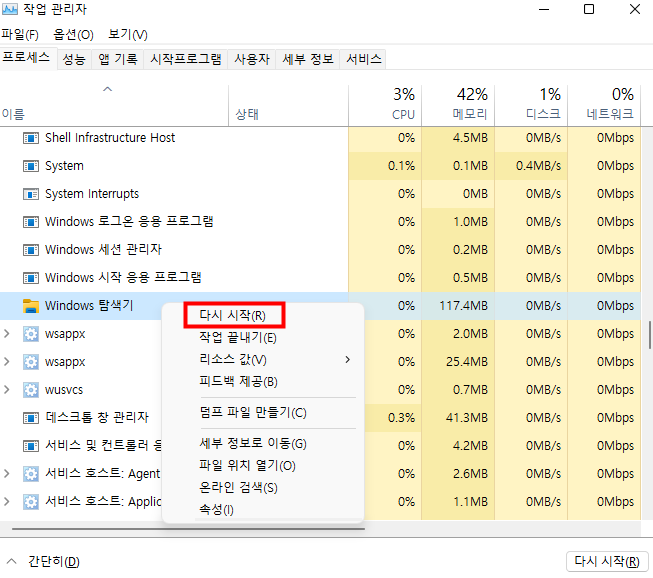653x578 pixels.
Task: Click the 117.4MB memory value
Action: 464,306
